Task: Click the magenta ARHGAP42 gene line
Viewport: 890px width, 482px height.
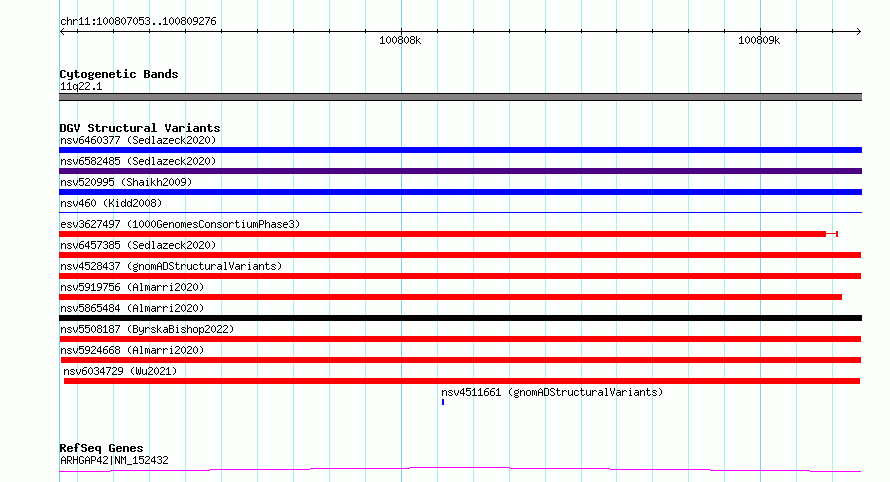Action: tap(460, 470)
